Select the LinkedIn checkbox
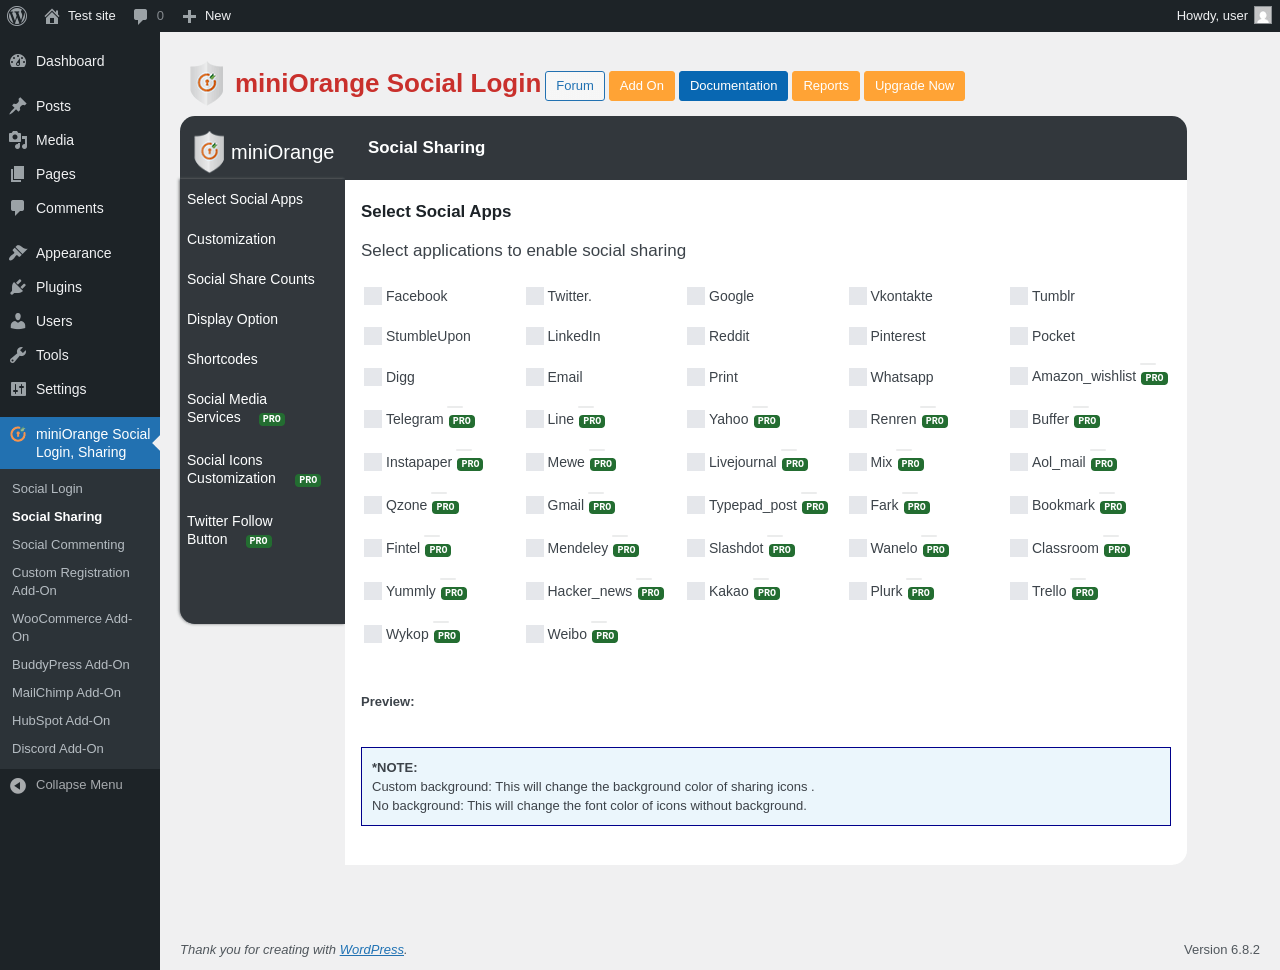Image resolution: width=1280 pixels, height=970 pixels. click(535, 336)
